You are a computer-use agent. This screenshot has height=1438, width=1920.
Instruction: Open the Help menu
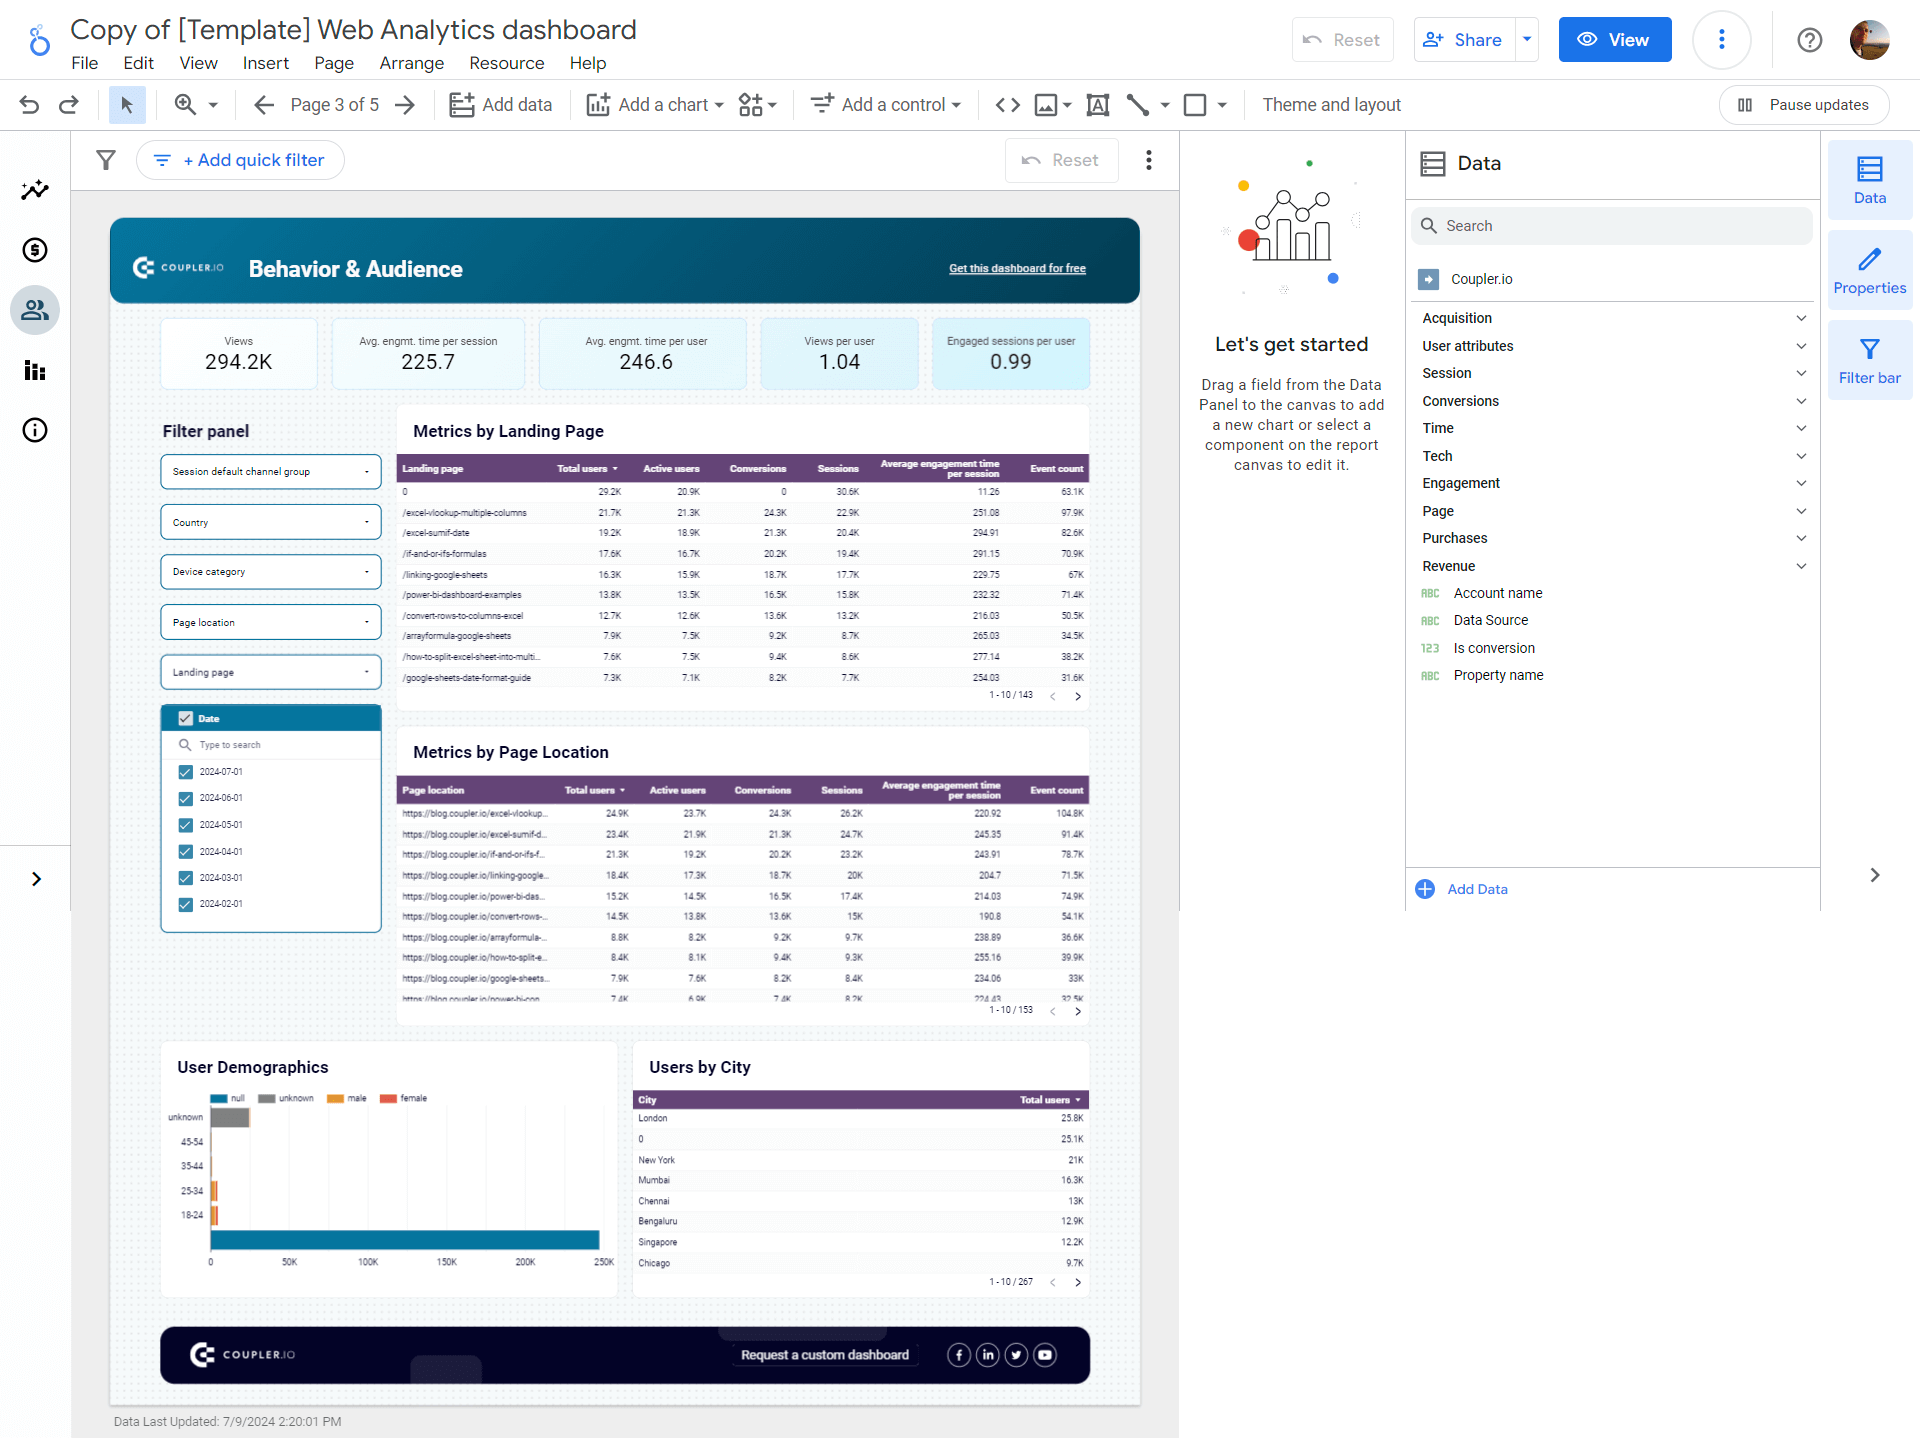[588, 63]
